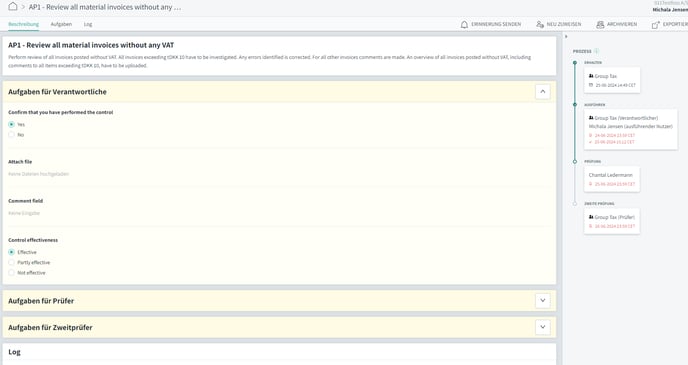
Task: Open user menu Michala Jensen
Action: point(670,9)
